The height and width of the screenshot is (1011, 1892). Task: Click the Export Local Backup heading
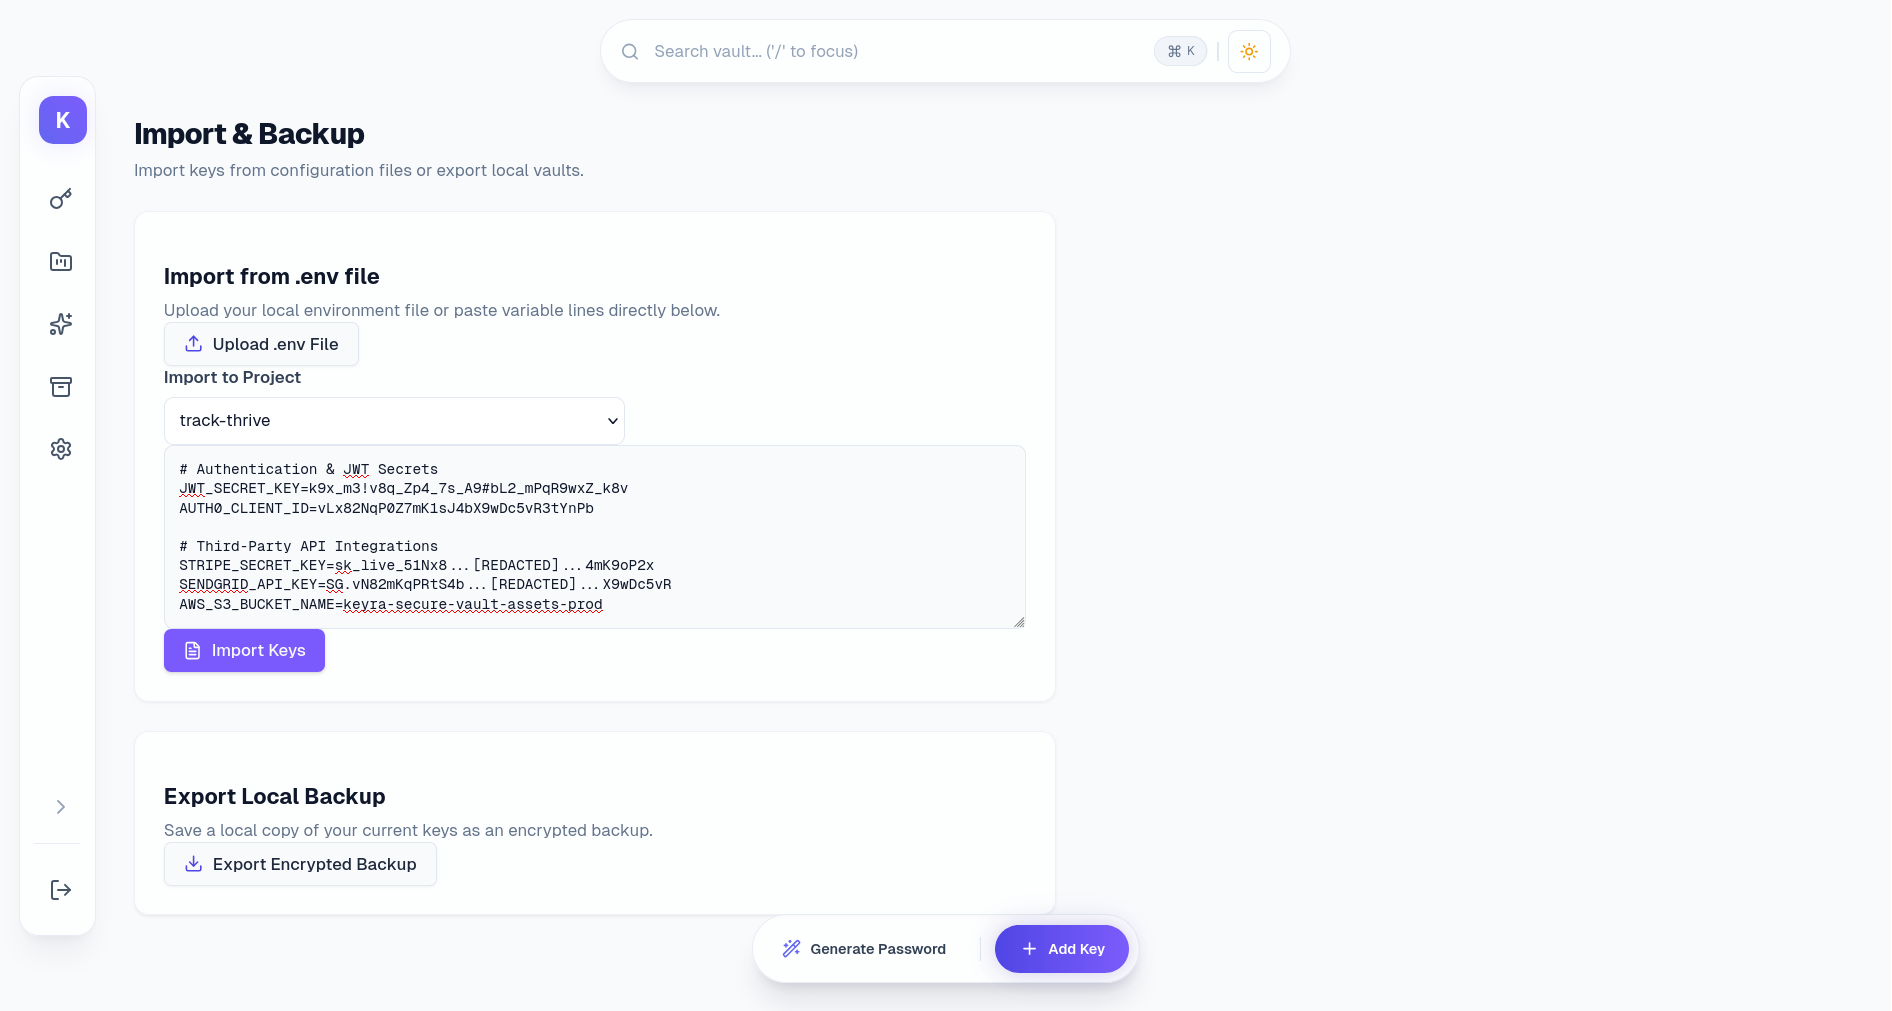[274, 796]
